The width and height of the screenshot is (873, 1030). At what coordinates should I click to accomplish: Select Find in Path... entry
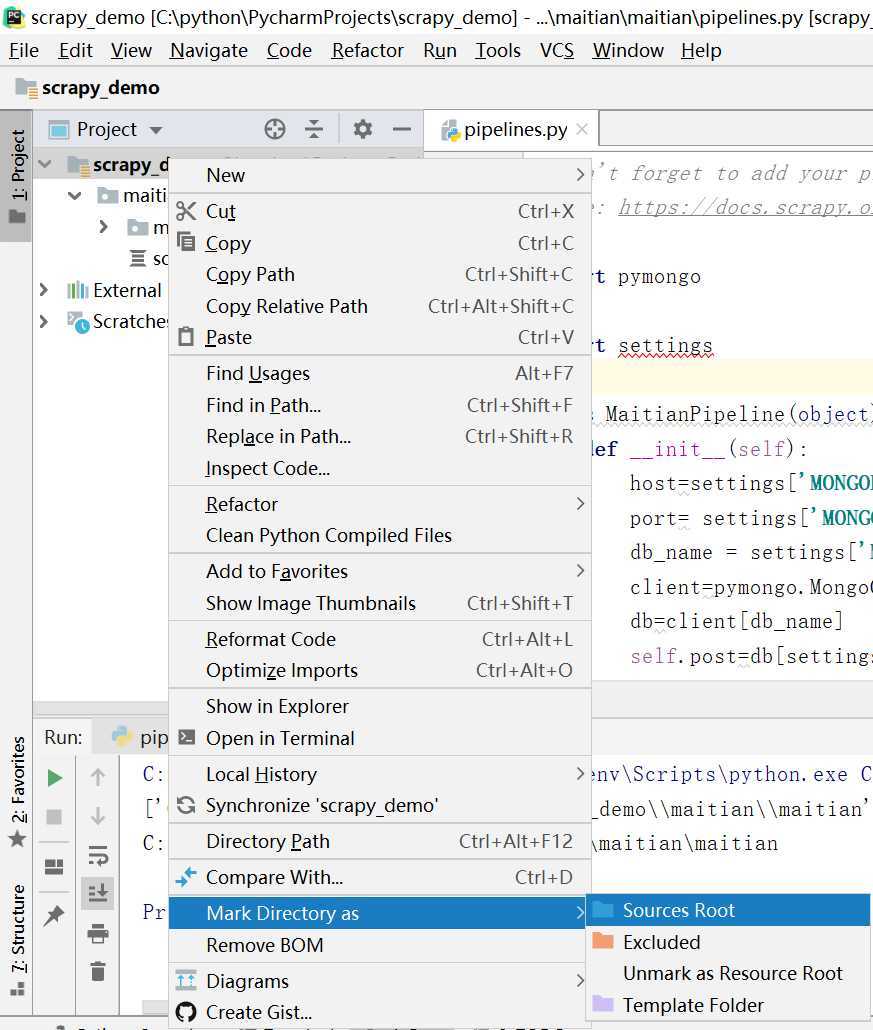click(380, 405)
